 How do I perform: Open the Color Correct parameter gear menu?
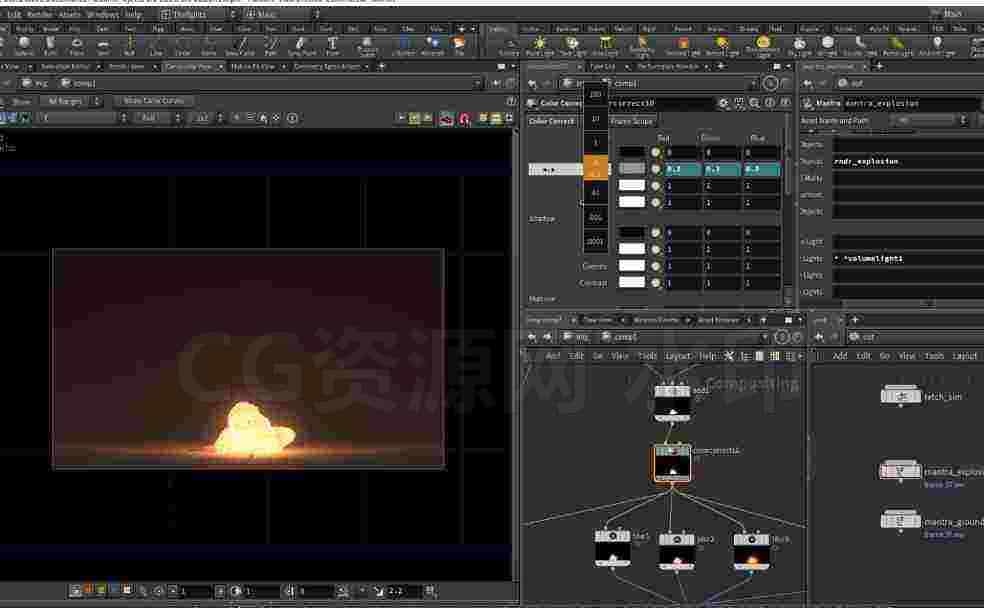click(x=724, y=103)
